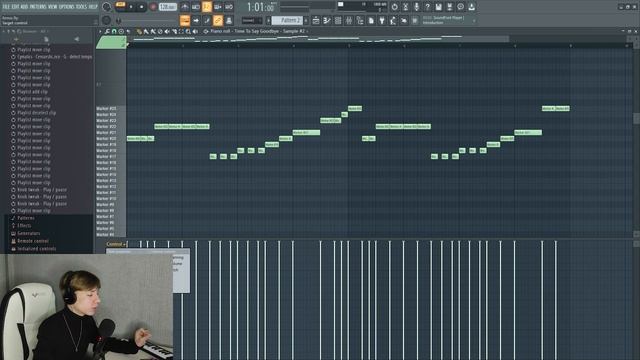Select next pattern with right arrow
The height and width of the screenshot is (360, 640).
click(x=306, y=20)
